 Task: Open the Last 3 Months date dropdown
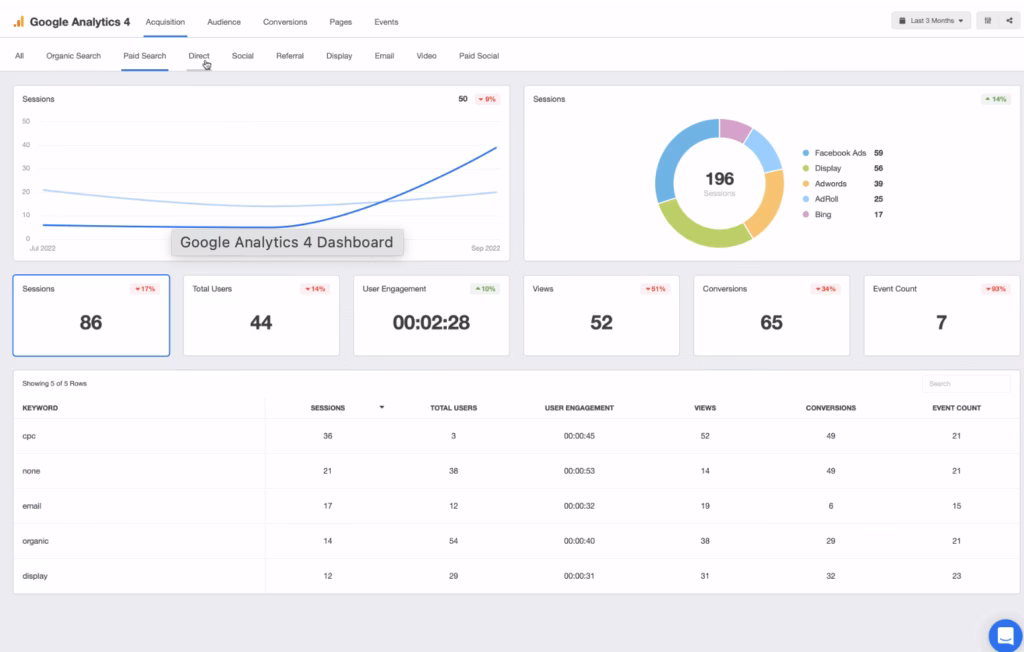[930, 19]
